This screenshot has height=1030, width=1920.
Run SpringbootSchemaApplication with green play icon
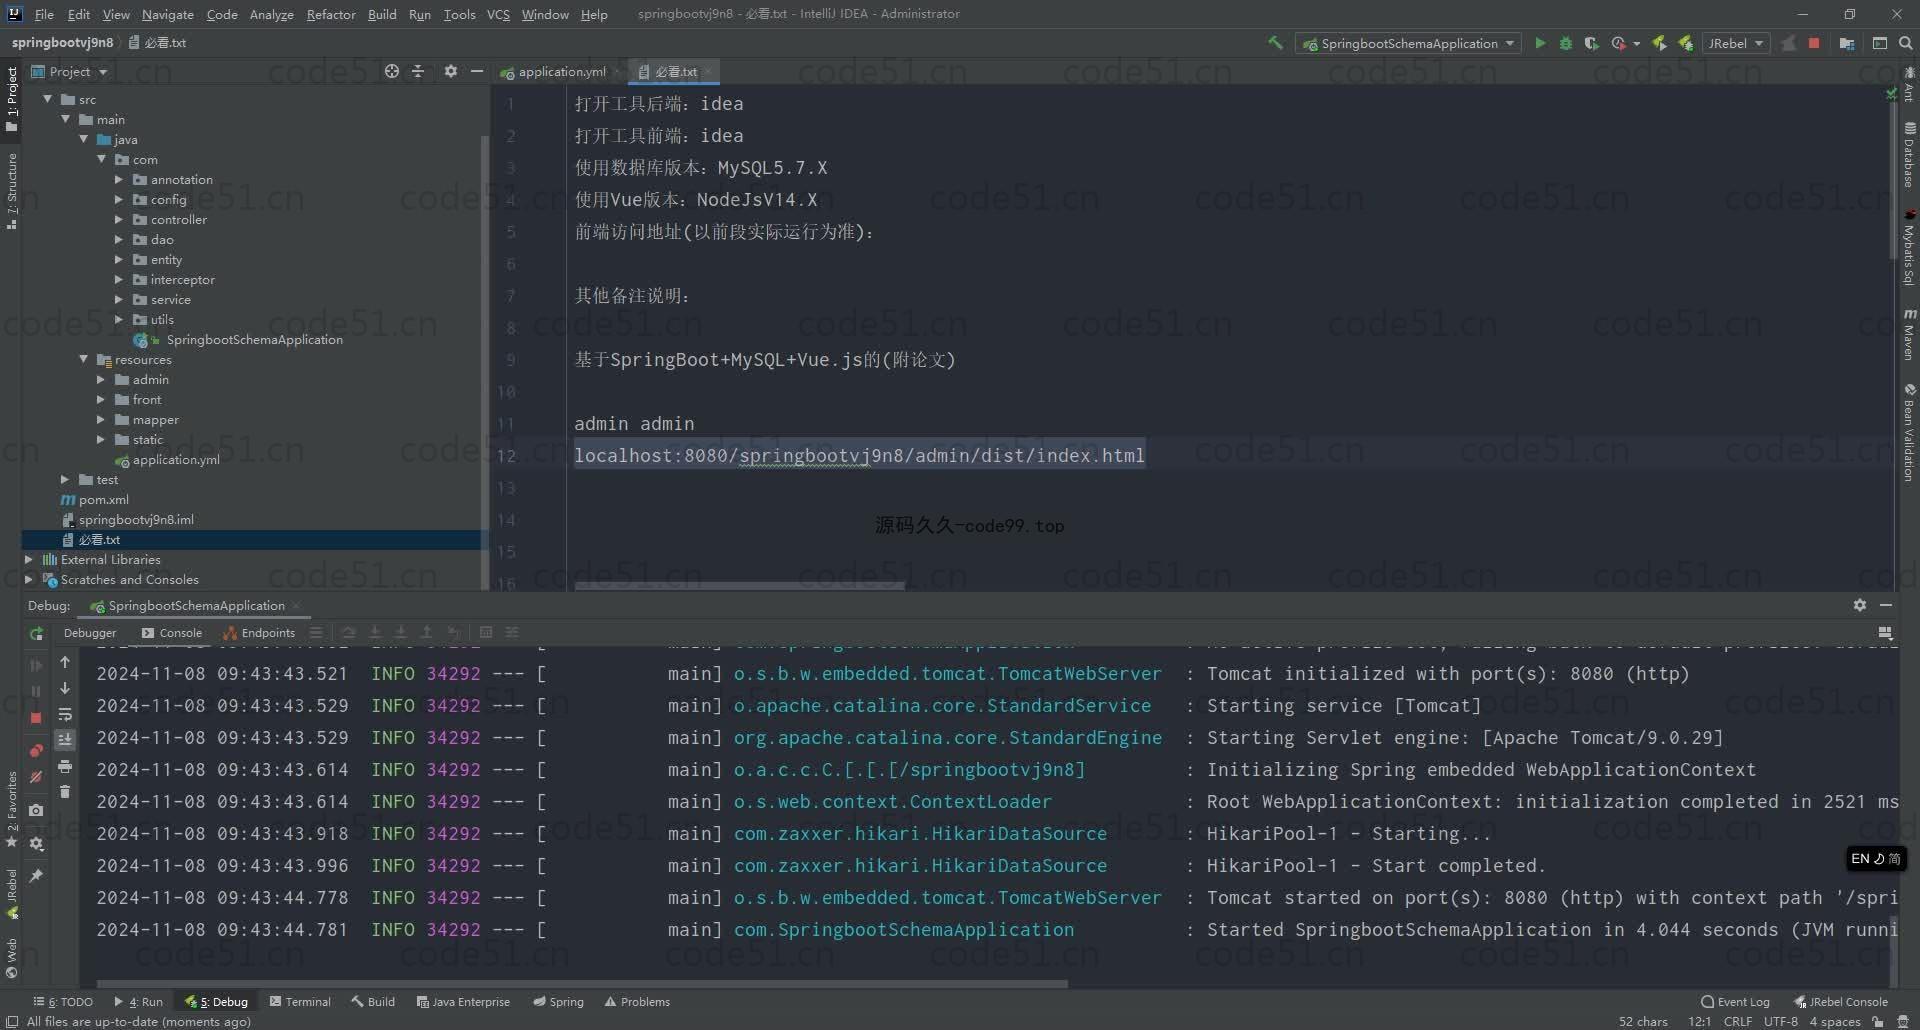pos(1540,43)
